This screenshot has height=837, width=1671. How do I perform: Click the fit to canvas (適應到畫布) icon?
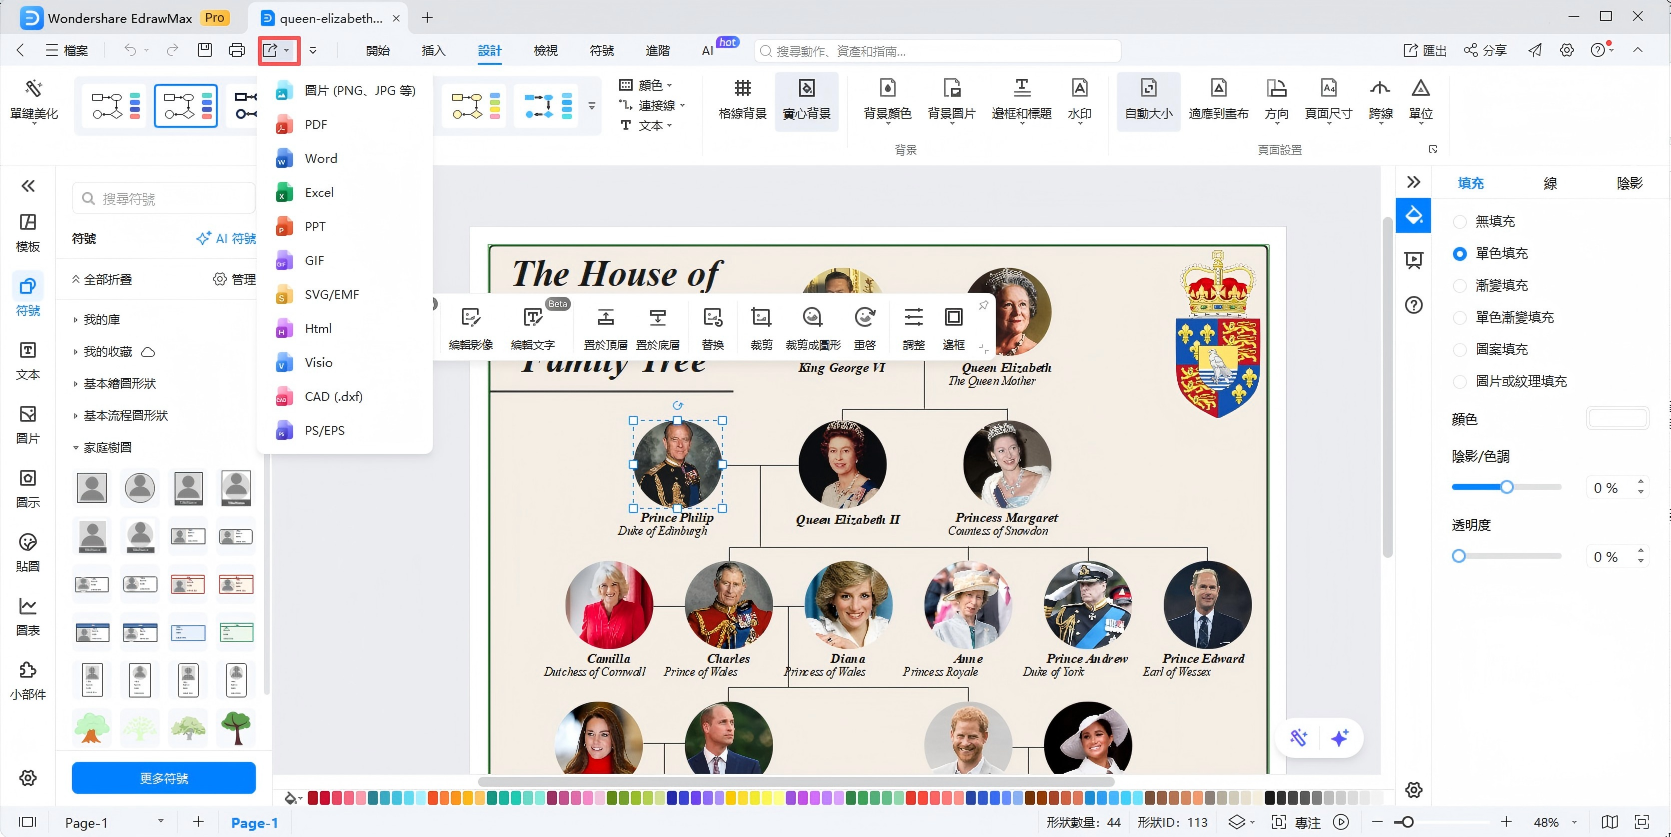(x=1218, y=99)
